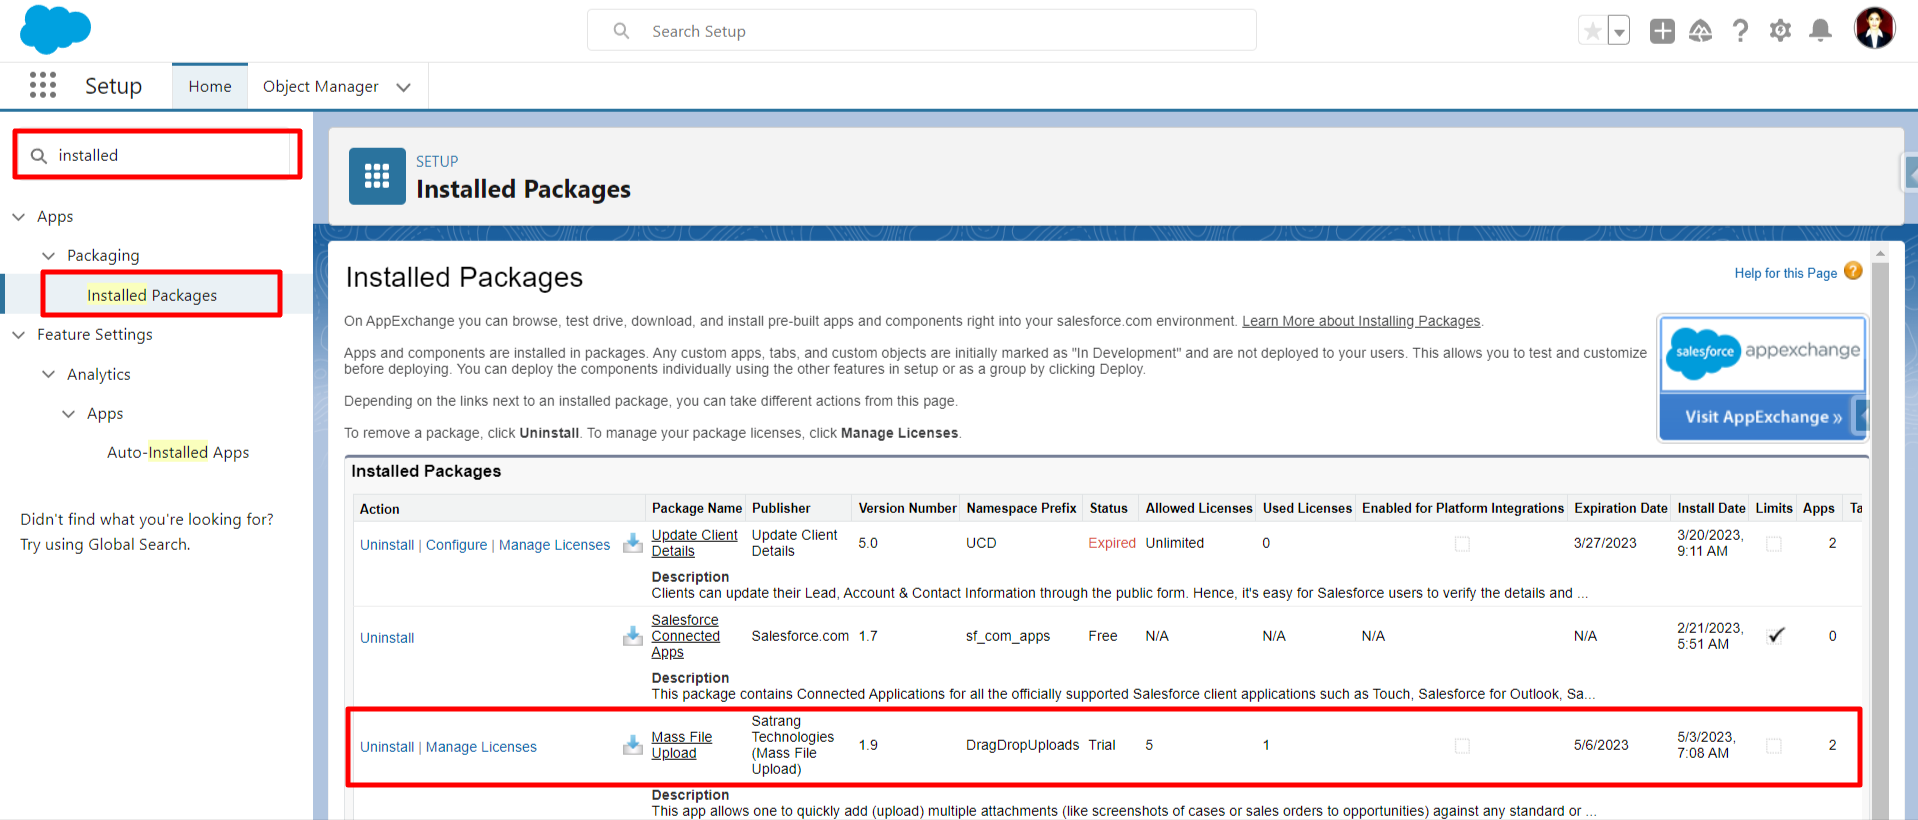Open the user profile avatar
Screen dimensions: 1918x820
pyautogui.click(x=1874, y=28)
